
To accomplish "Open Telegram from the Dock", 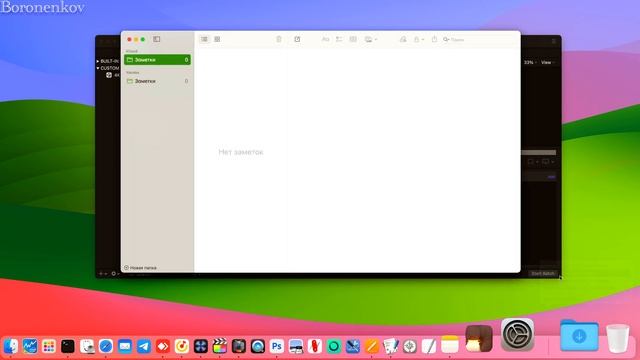I will point(144,346).
